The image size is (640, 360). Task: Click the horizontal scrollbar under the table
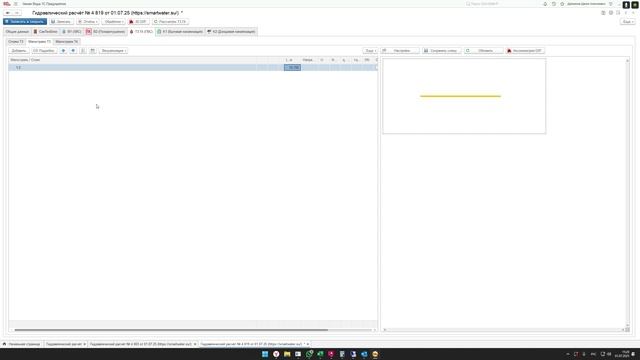171,330
